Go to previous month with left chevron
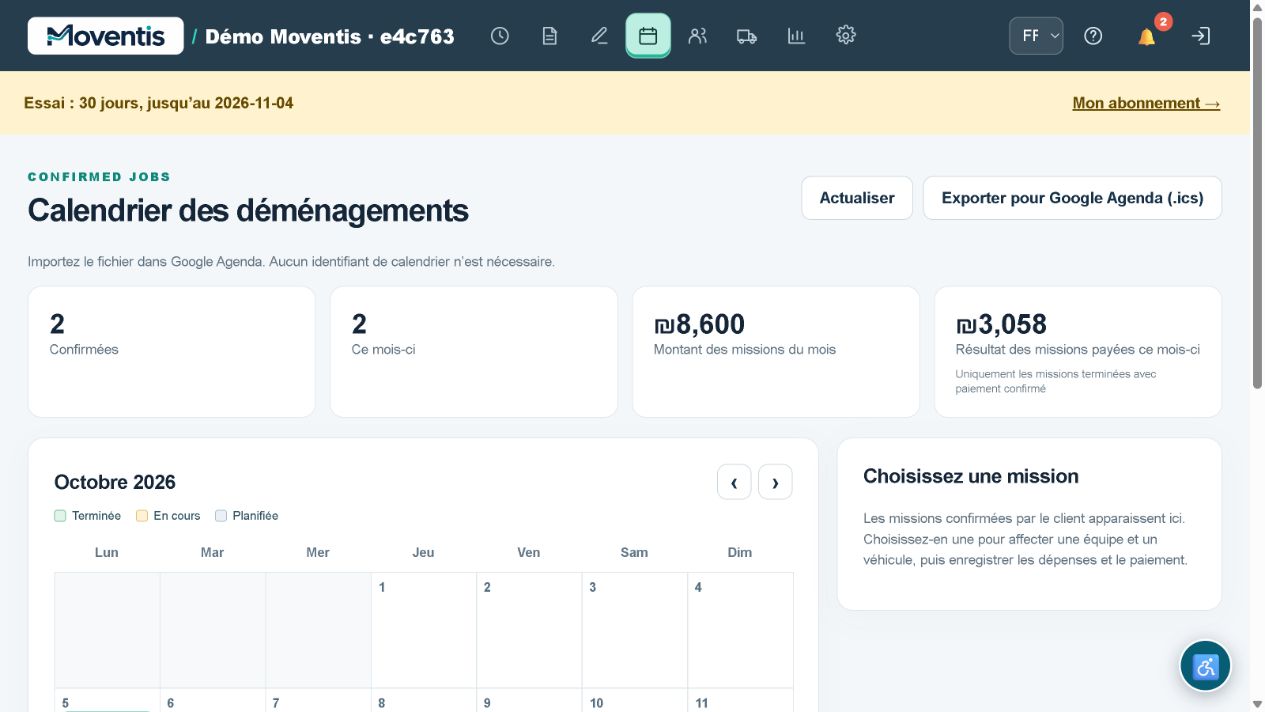Screen dimensions: 1265x712 pyautogui.click(x=734, y=482)
